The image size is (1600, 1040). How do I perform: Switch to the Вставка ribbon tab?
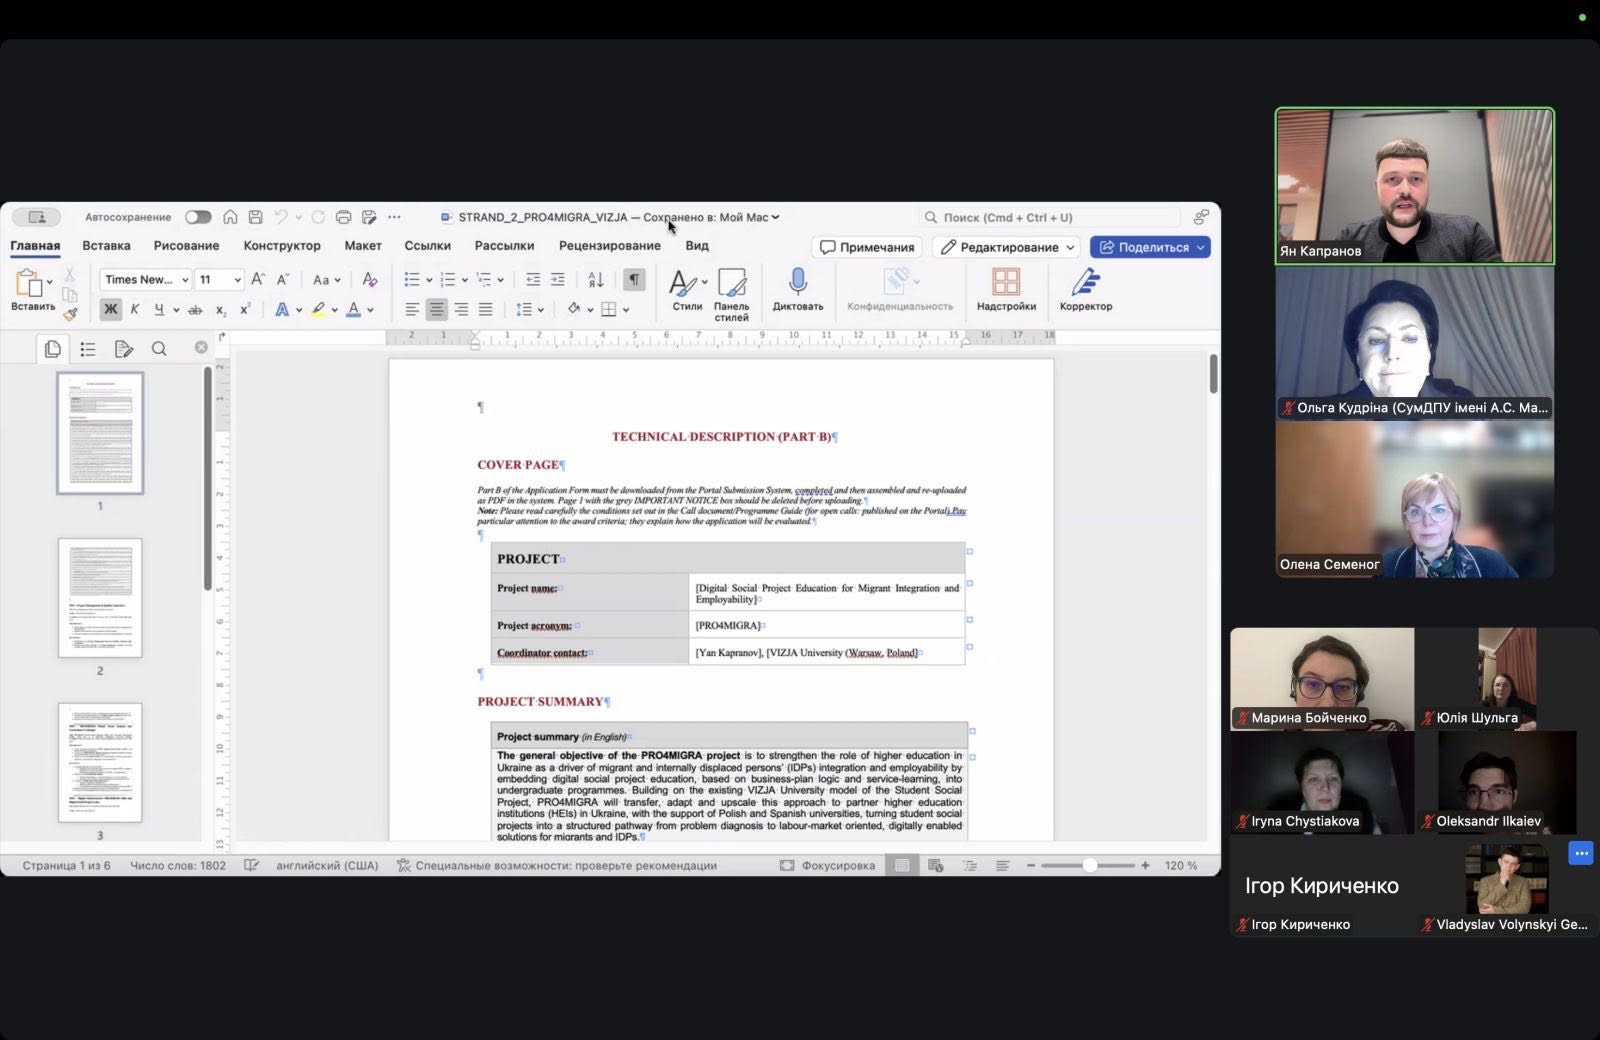(x=106, y=246)
